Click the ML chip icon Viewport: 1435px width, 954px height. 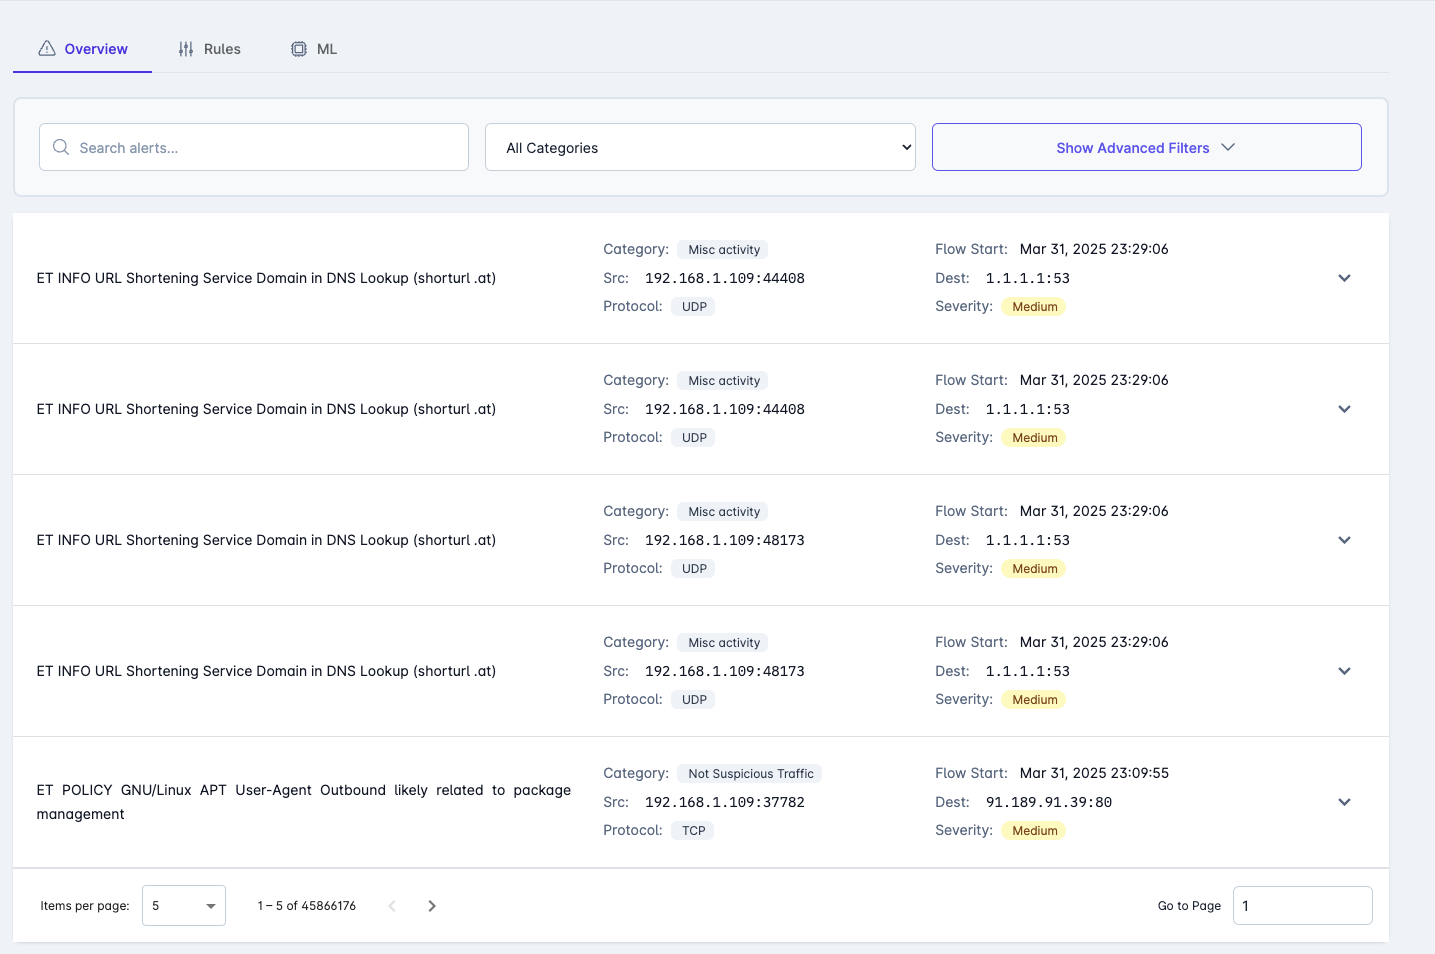299,49
